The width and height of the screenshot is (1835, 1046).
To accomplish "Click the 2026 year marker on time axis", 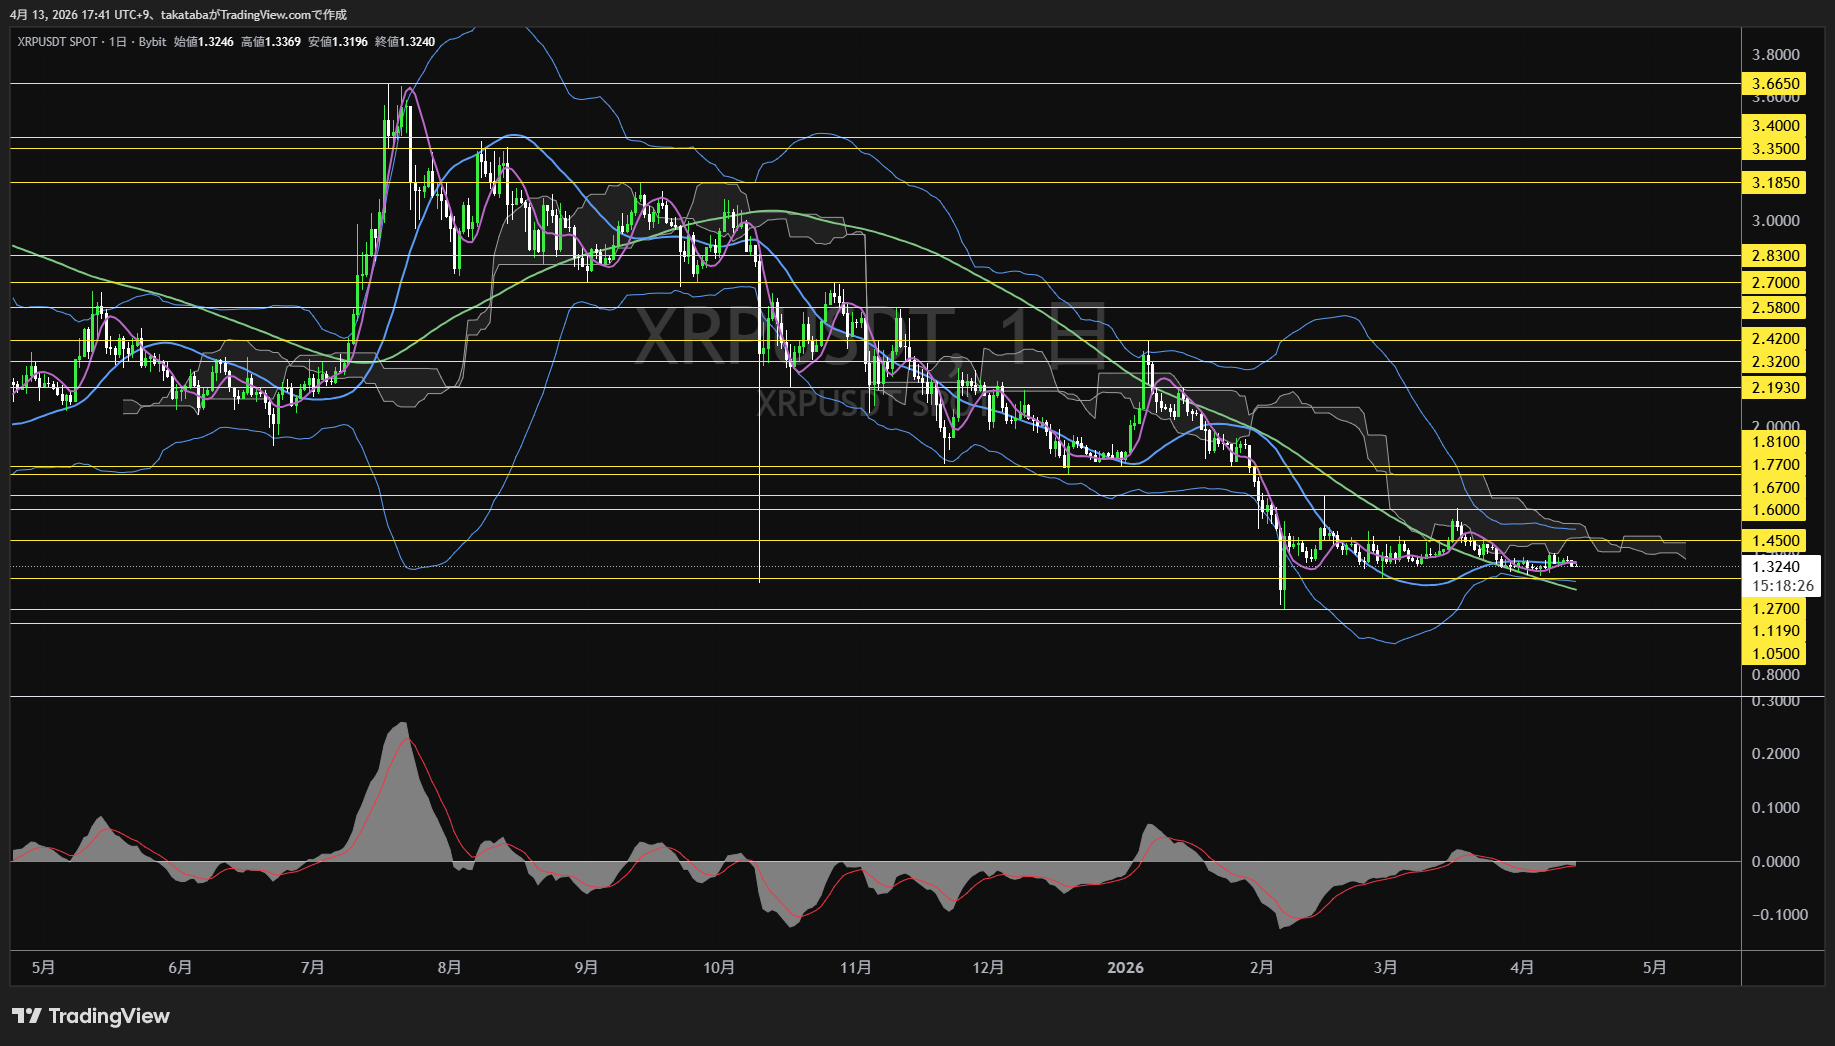I will [x=1125, y=968].
